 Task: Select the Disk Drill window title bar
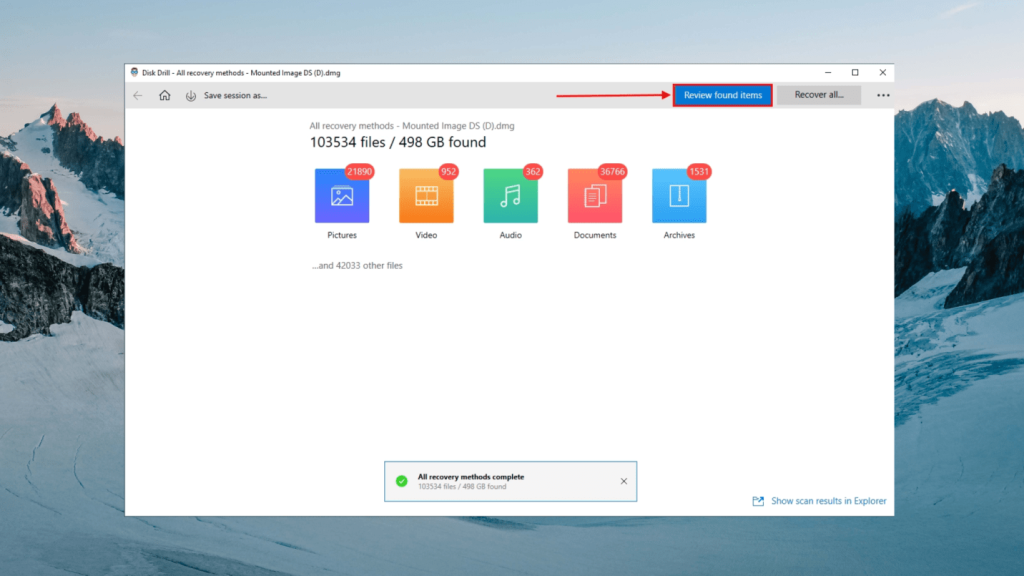(500, 71)
